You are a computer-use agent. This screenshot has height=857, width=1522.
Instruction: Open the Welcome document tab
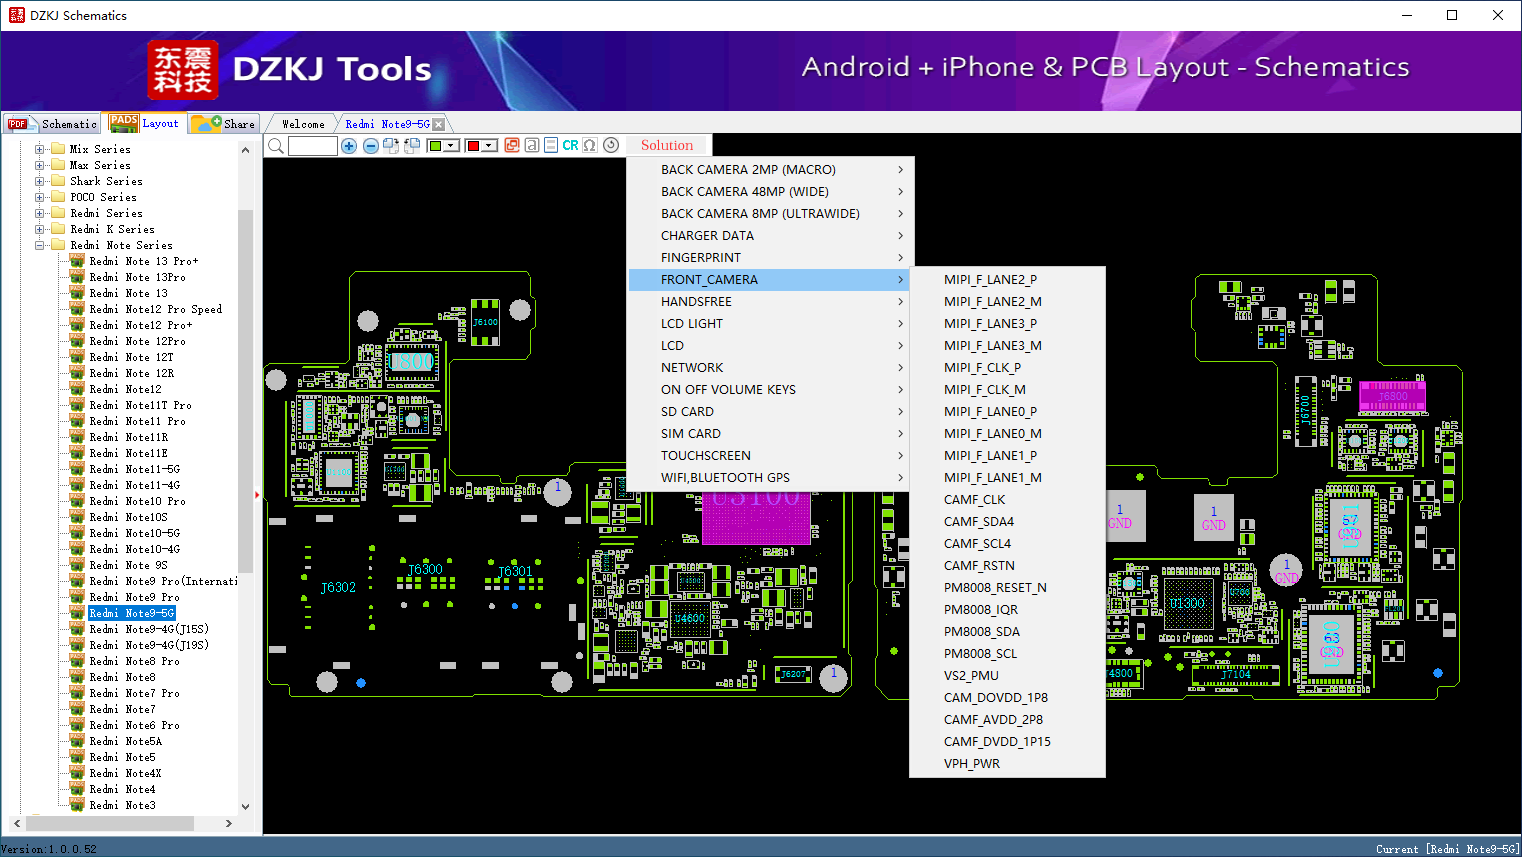pos(303,124)
